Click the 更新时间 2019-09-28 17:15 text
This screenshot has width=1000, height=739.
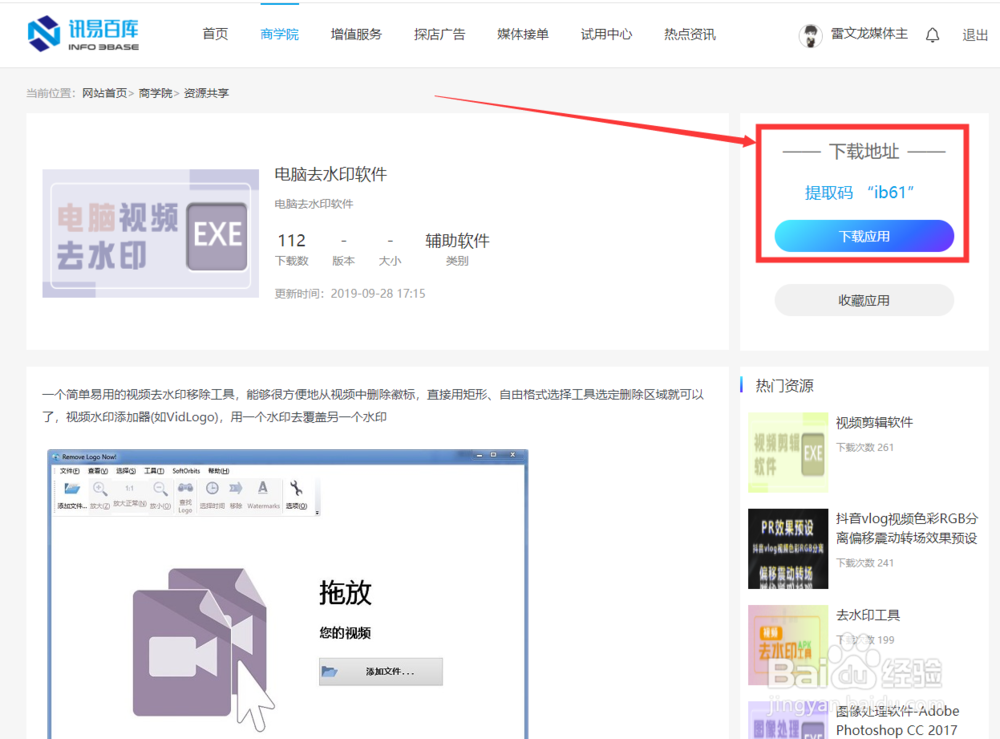349,293
